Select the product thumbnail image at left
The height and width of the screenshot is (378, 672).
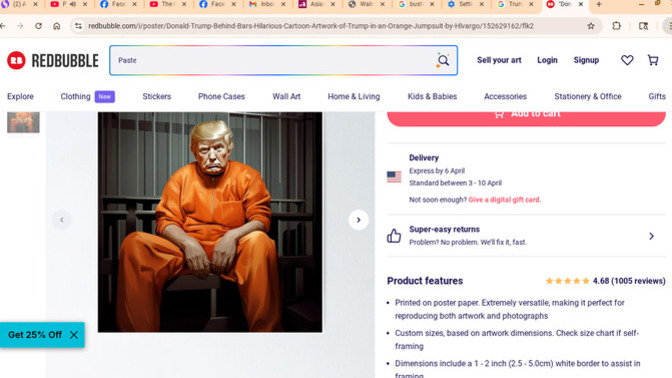click(x=23, y=122)
